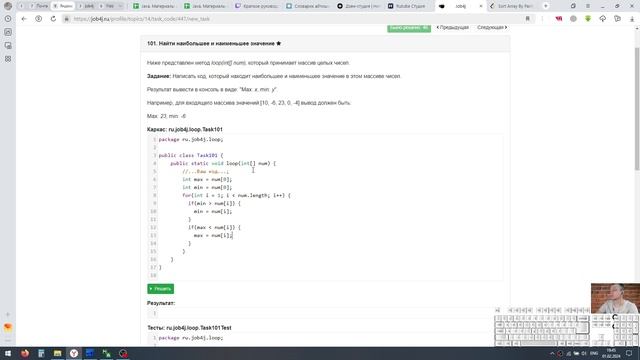Reload the page with the refresh icon
Viewport: 640px width, 360px height.
[x=53, y=19]
